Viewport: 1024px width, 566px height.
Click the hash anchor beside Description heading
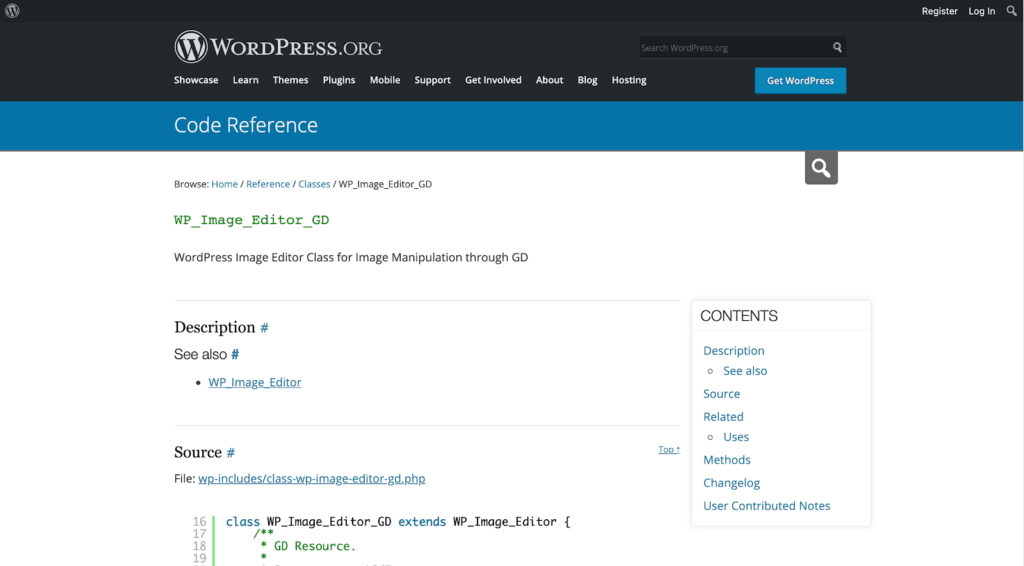(264, 328)
